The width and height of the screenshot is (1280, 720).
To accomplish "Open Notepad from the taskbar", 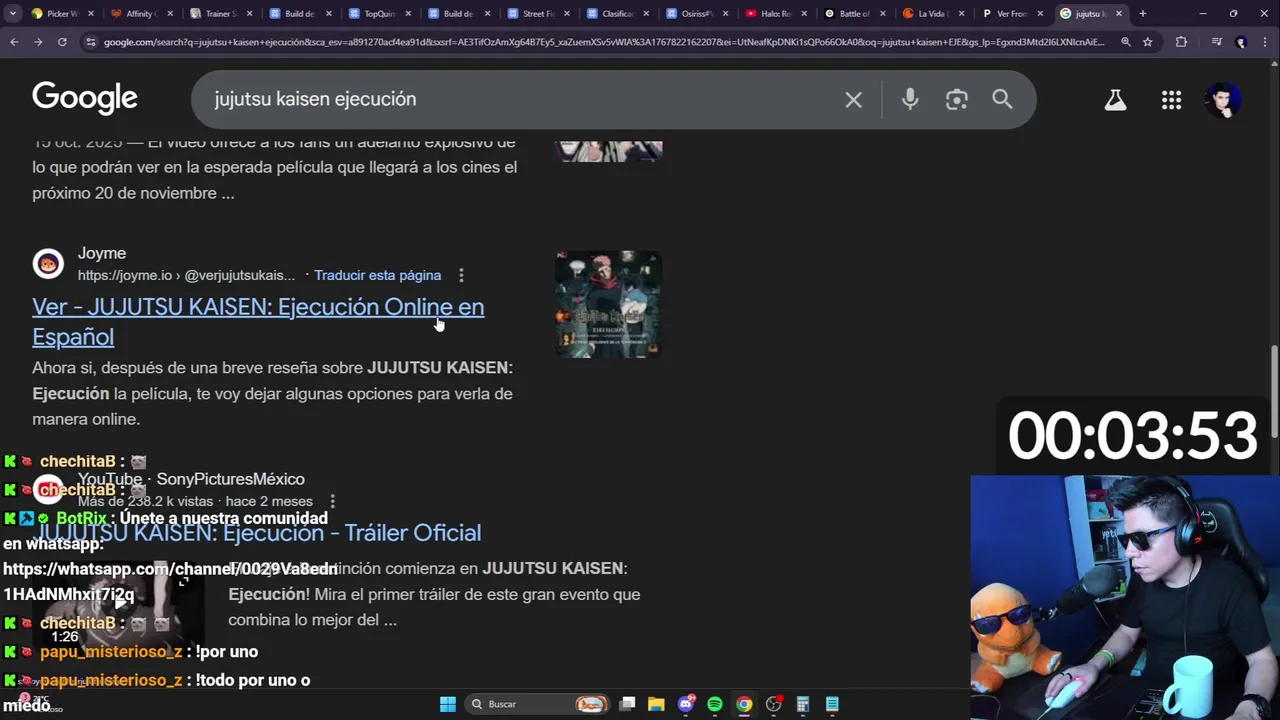I will [832, 704].
